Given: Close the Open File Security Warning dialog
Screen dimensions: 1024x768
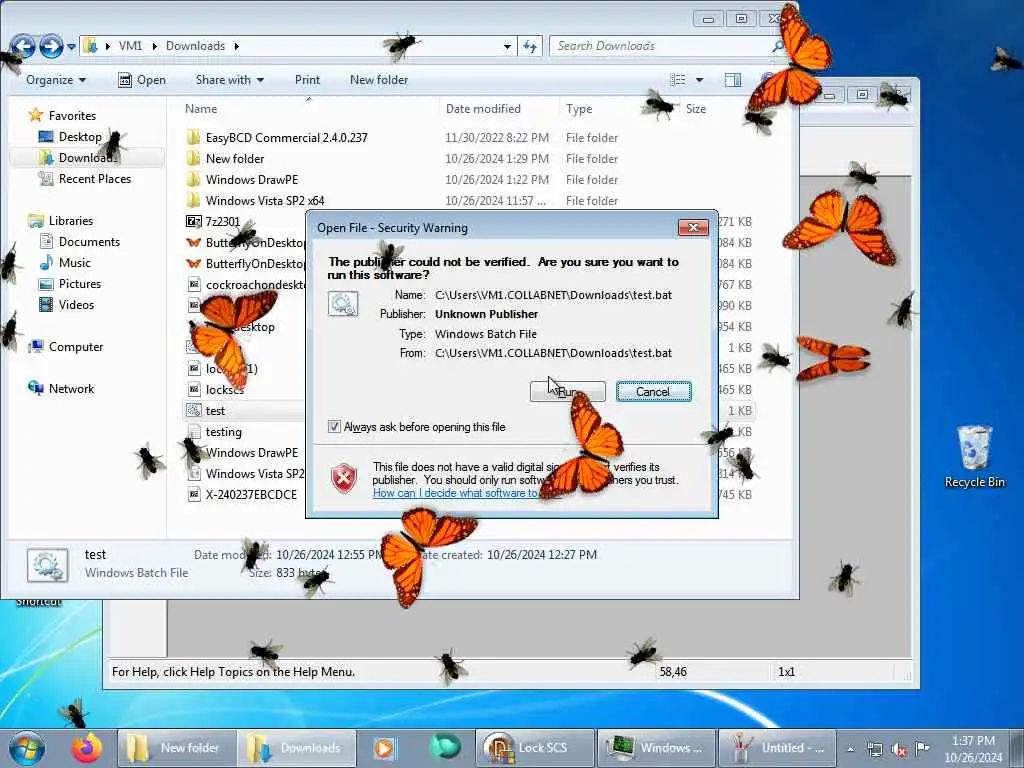Looking at the screenshot, I should [694, 227].
